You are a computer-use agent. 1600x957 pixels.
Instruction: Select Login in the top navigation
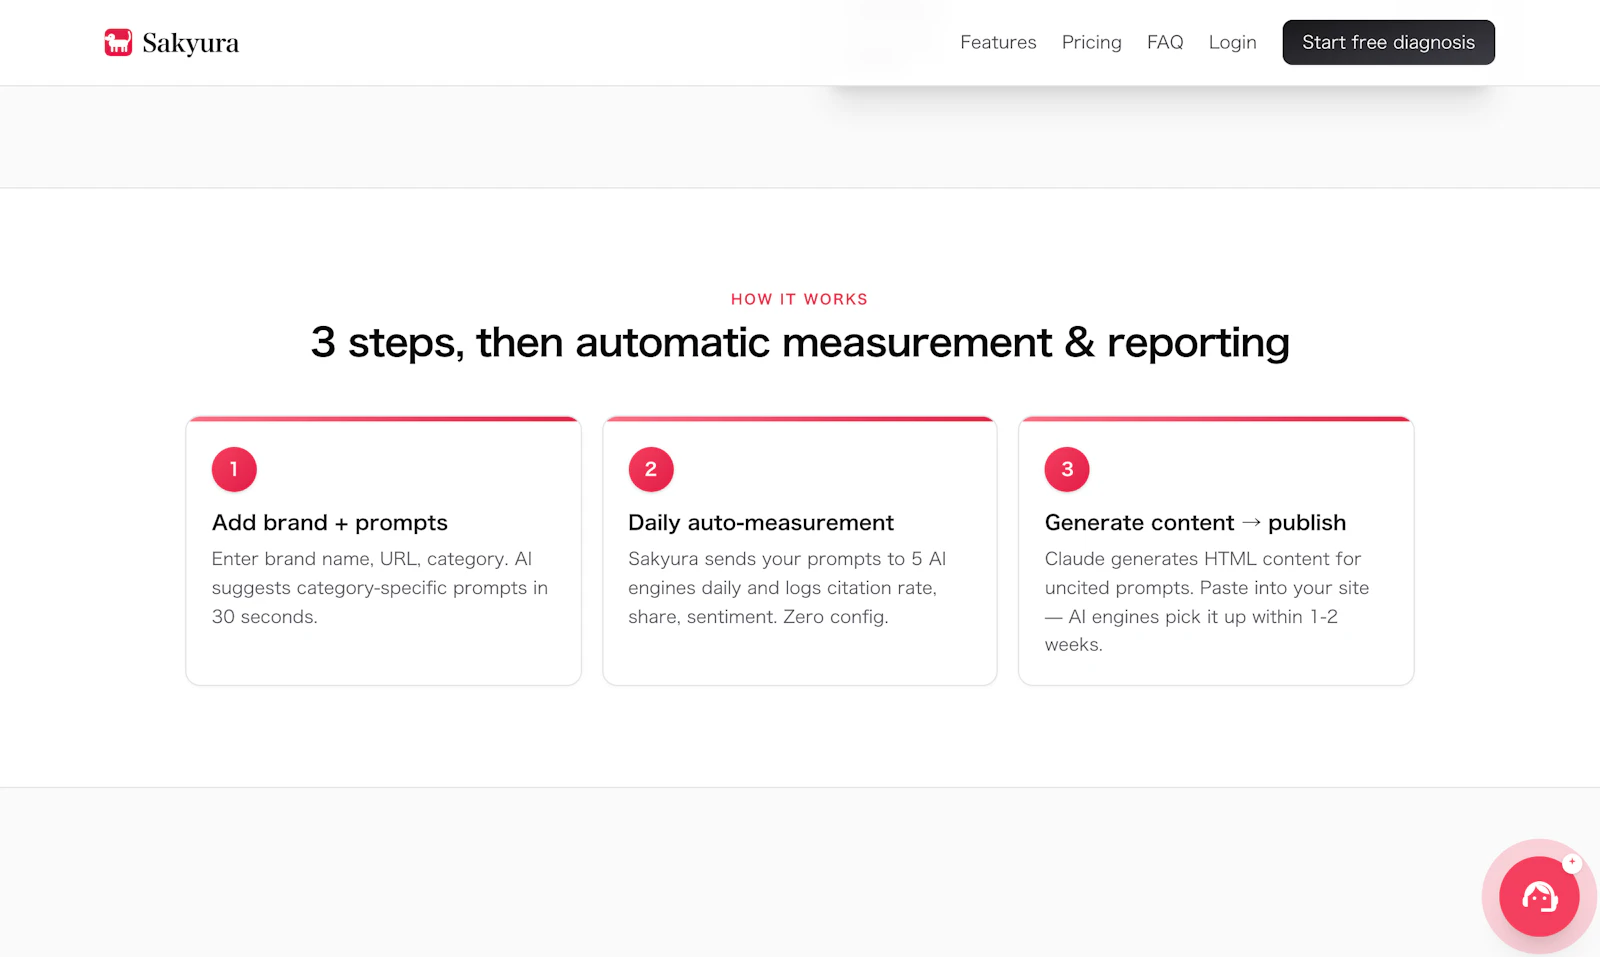tap(1232, 42)
